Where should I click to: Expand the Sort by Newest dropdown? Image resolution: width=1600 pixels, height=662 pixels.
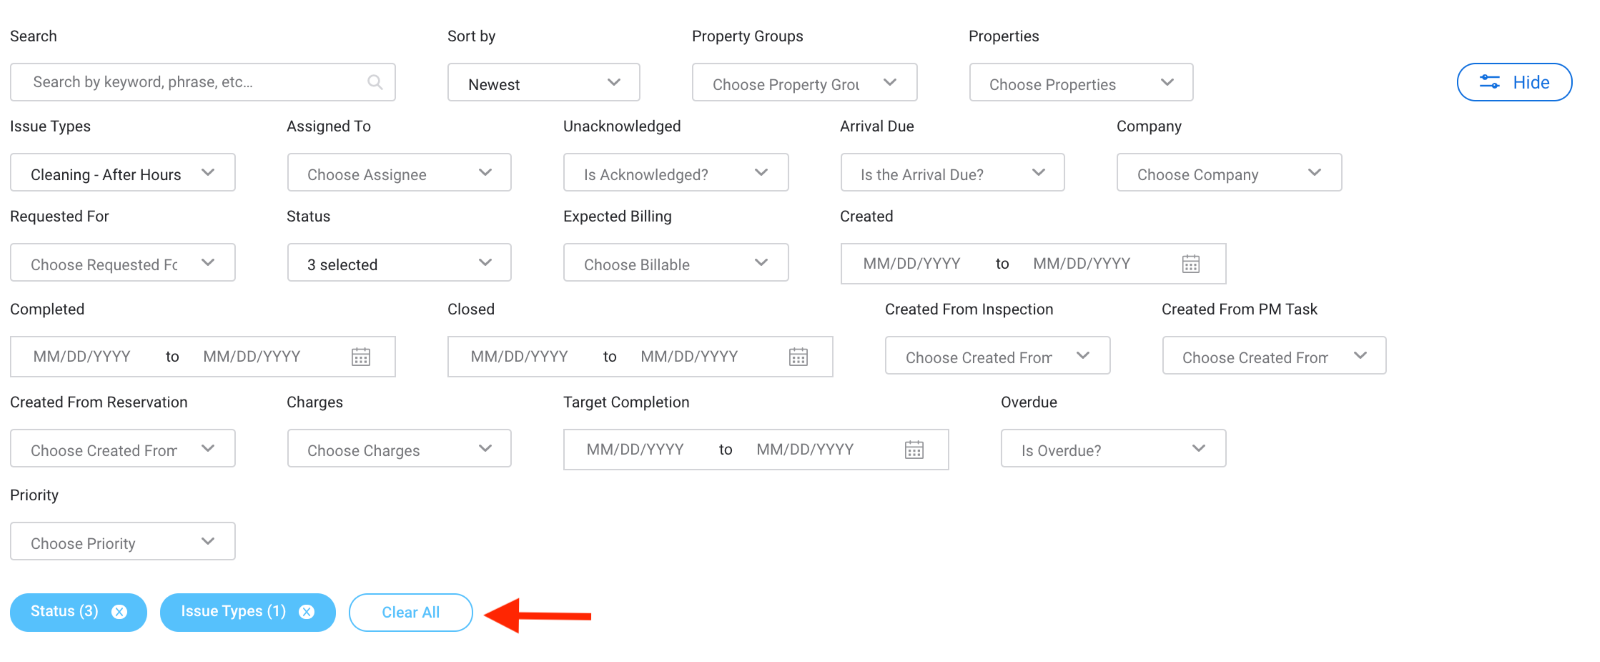click(x=544, y=83)
